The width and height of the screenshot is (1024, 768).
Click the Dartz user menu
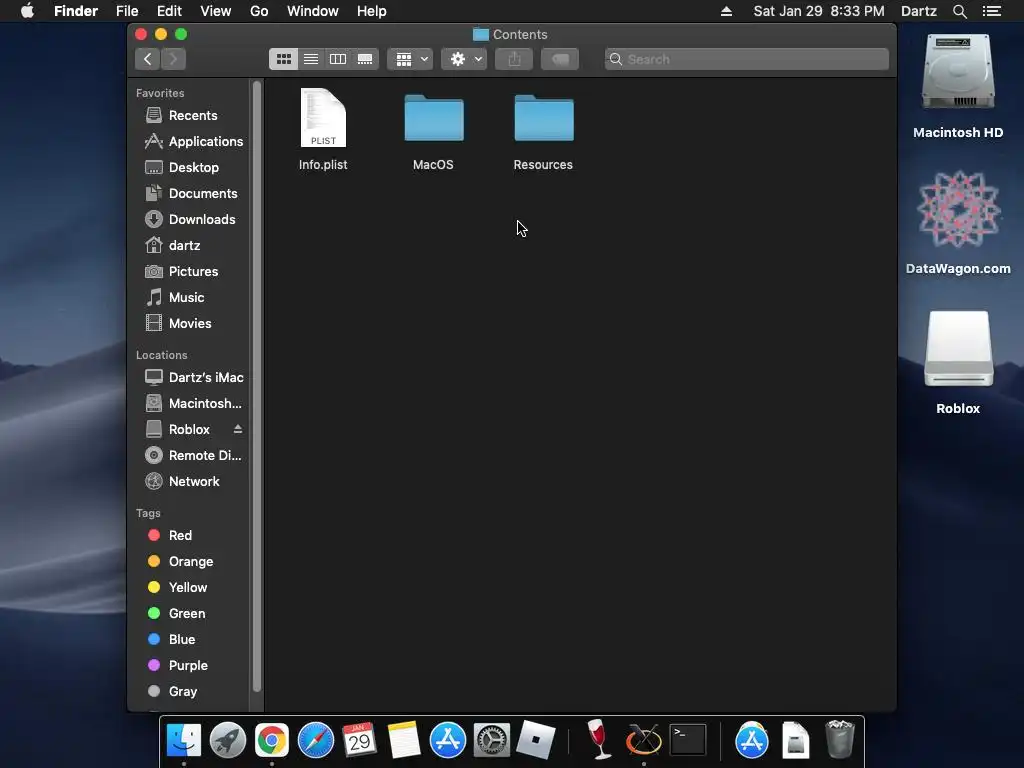919,11
